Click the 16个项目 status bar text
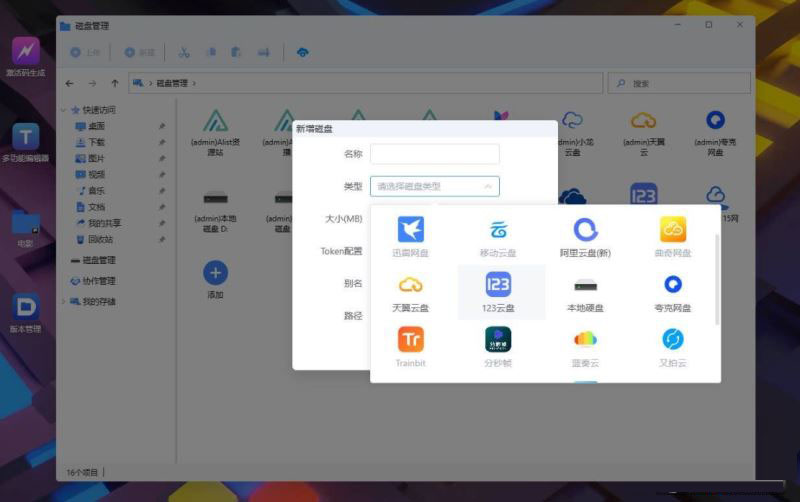Viewport: 800px width, 502px height. point(82,472)
